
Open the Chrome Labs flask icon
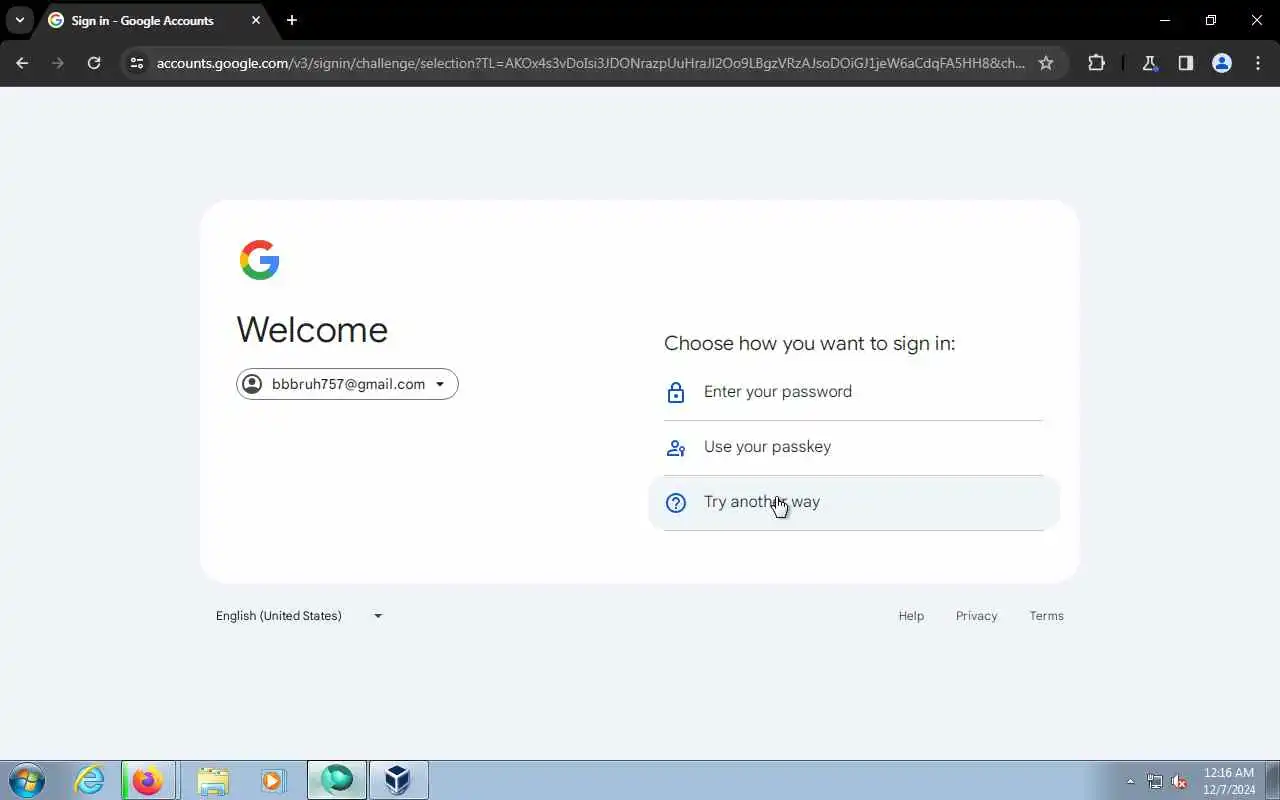click(x=1150, y=63)
